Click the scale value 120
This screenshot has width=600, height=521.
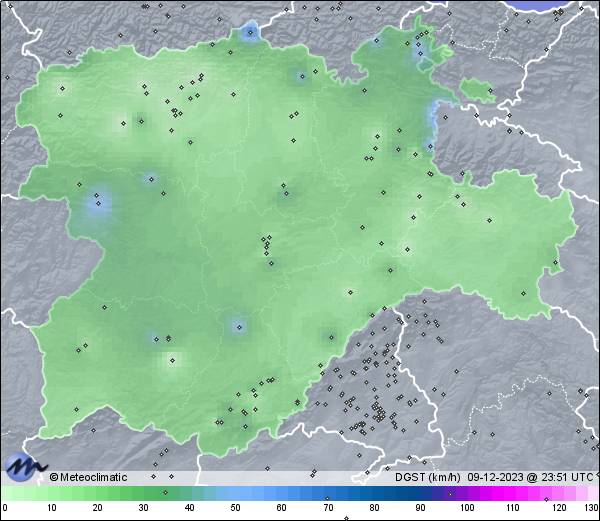(x=559, y=508)
